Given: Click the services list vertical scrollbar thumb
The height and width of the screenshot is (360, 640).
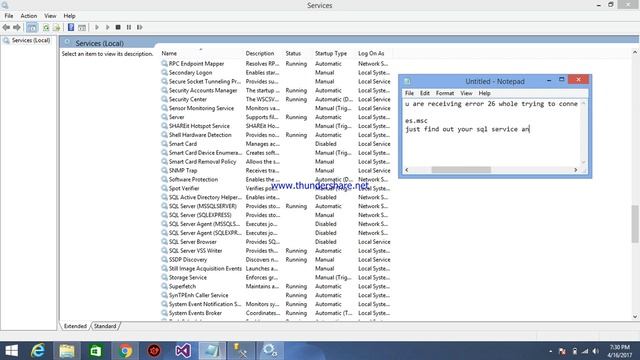Looking at the screenshot, I should (635, 224).
